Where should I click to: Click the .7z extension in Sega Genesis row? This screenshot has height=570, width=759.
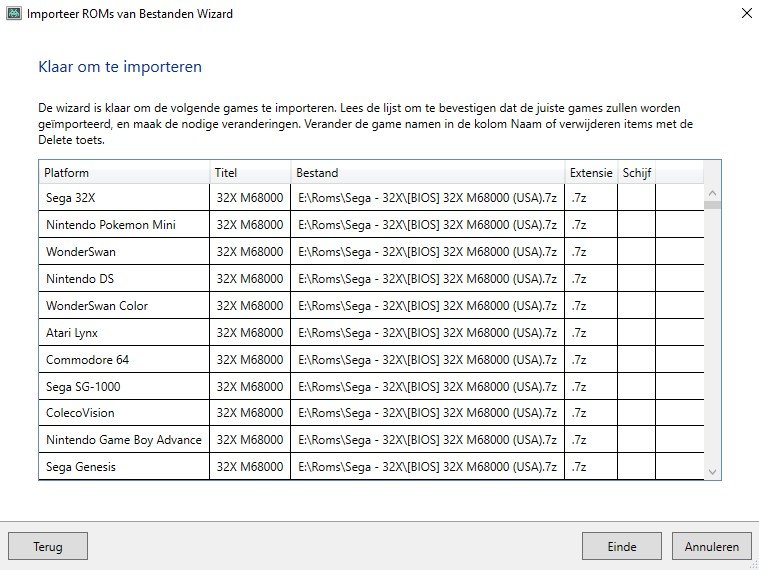point(591,467)
